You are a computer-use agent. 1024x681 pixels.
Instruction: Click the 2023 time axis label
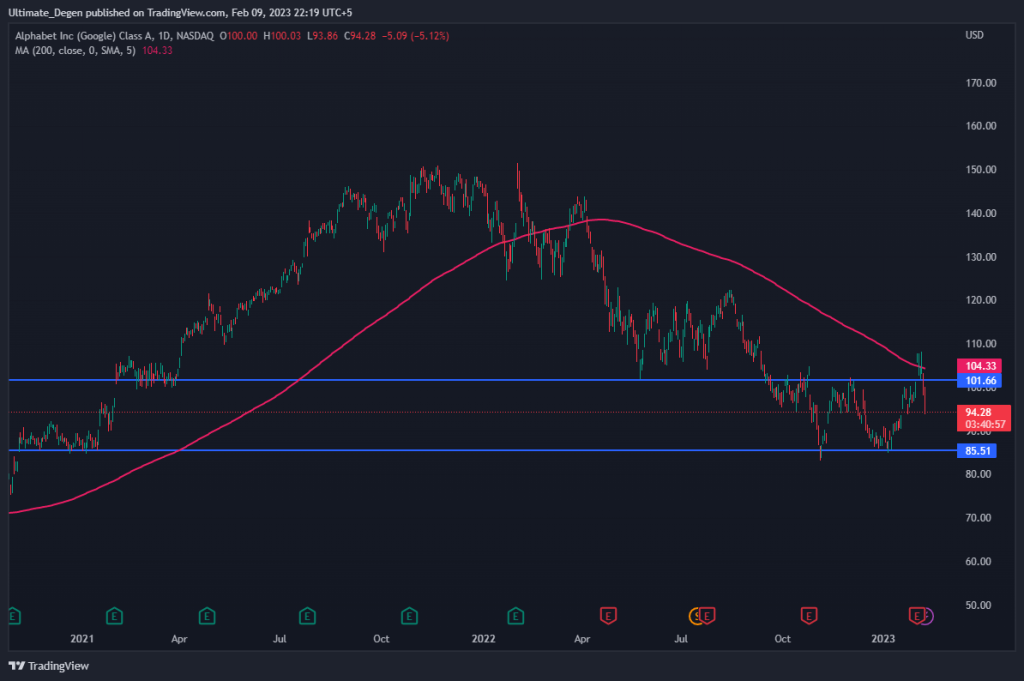click(883, 639)
